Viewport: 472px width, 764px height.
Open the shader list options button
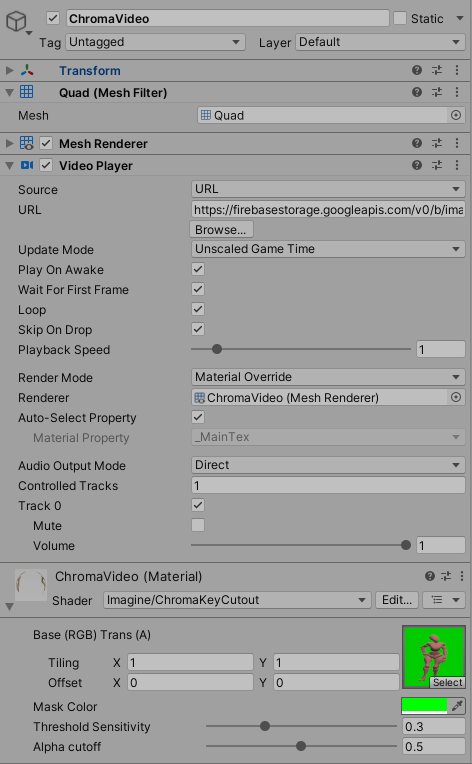[x=444, y=600]
